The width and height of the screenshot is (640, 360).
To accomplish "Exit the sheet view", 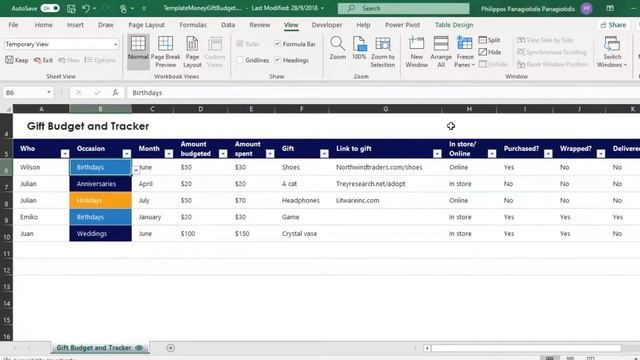I will coord(43,60).
